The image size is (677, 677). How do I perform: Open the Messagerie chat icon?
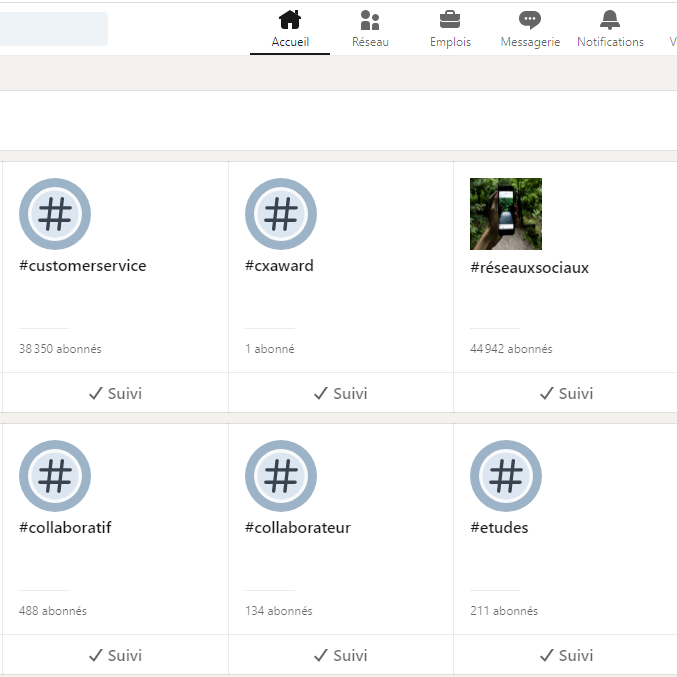530,21
